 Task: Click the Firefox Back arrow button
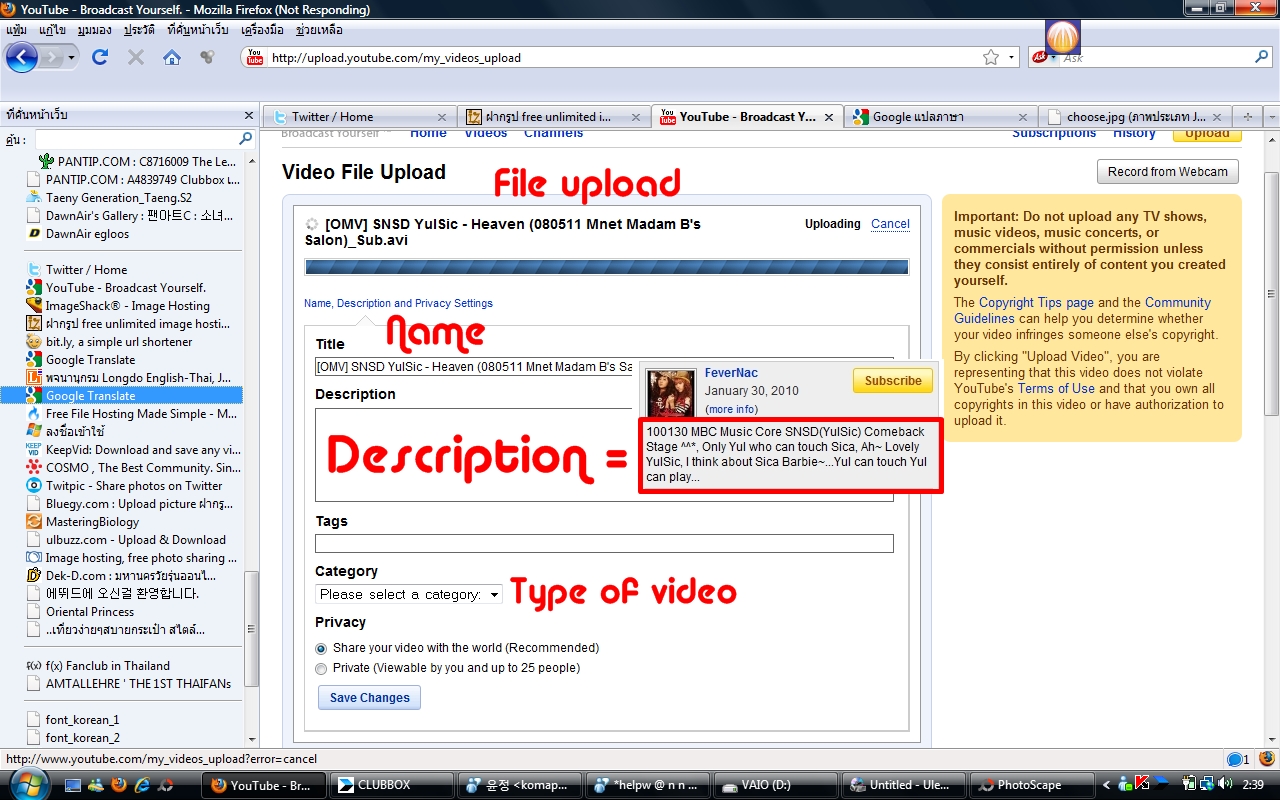[x=22, y=57]
